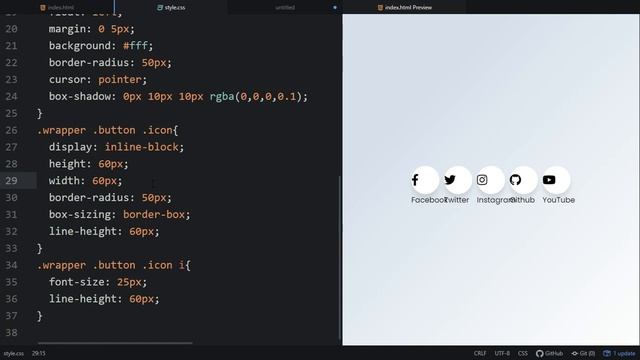Open the Git (0) status bar item
The width and height of the screenshot is (640, 360).
coord(583,353)
